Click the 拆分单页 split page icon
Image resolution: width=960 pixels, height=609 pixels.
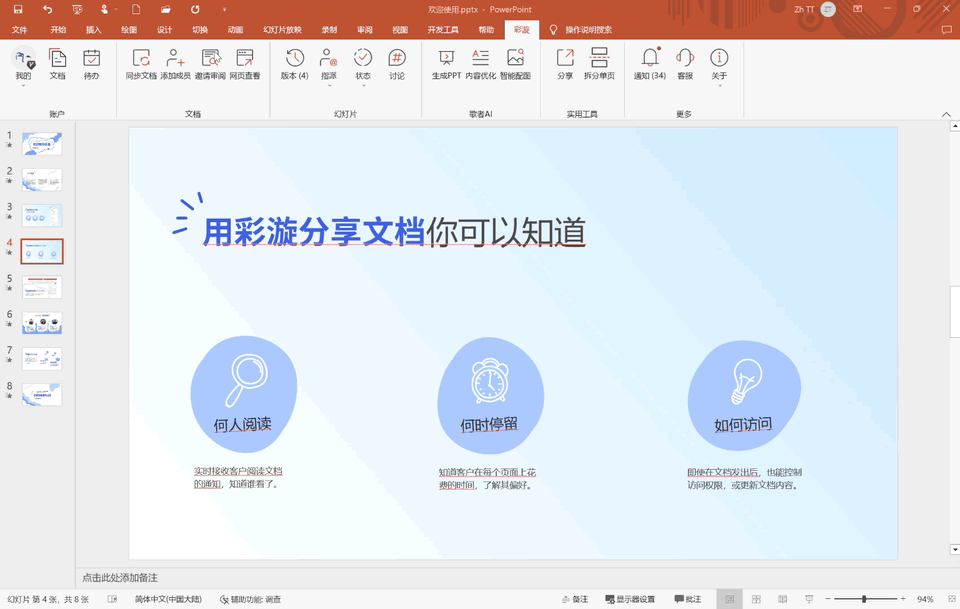(x=599, y=60)
